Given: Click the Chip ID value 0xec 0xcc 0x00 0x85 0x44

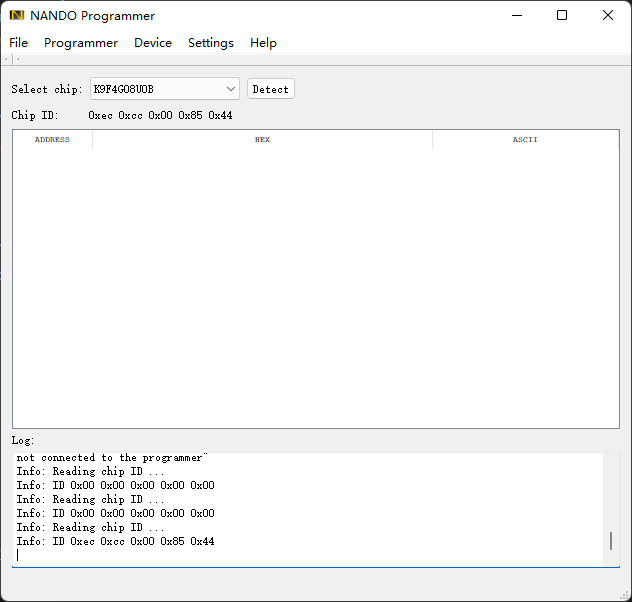Looking at the screenshot, I should 160,115.
